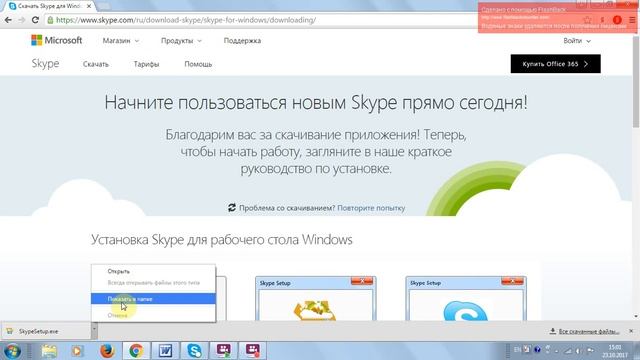
Task: Switch to Chrome in the taskbar
Action: 136,351
